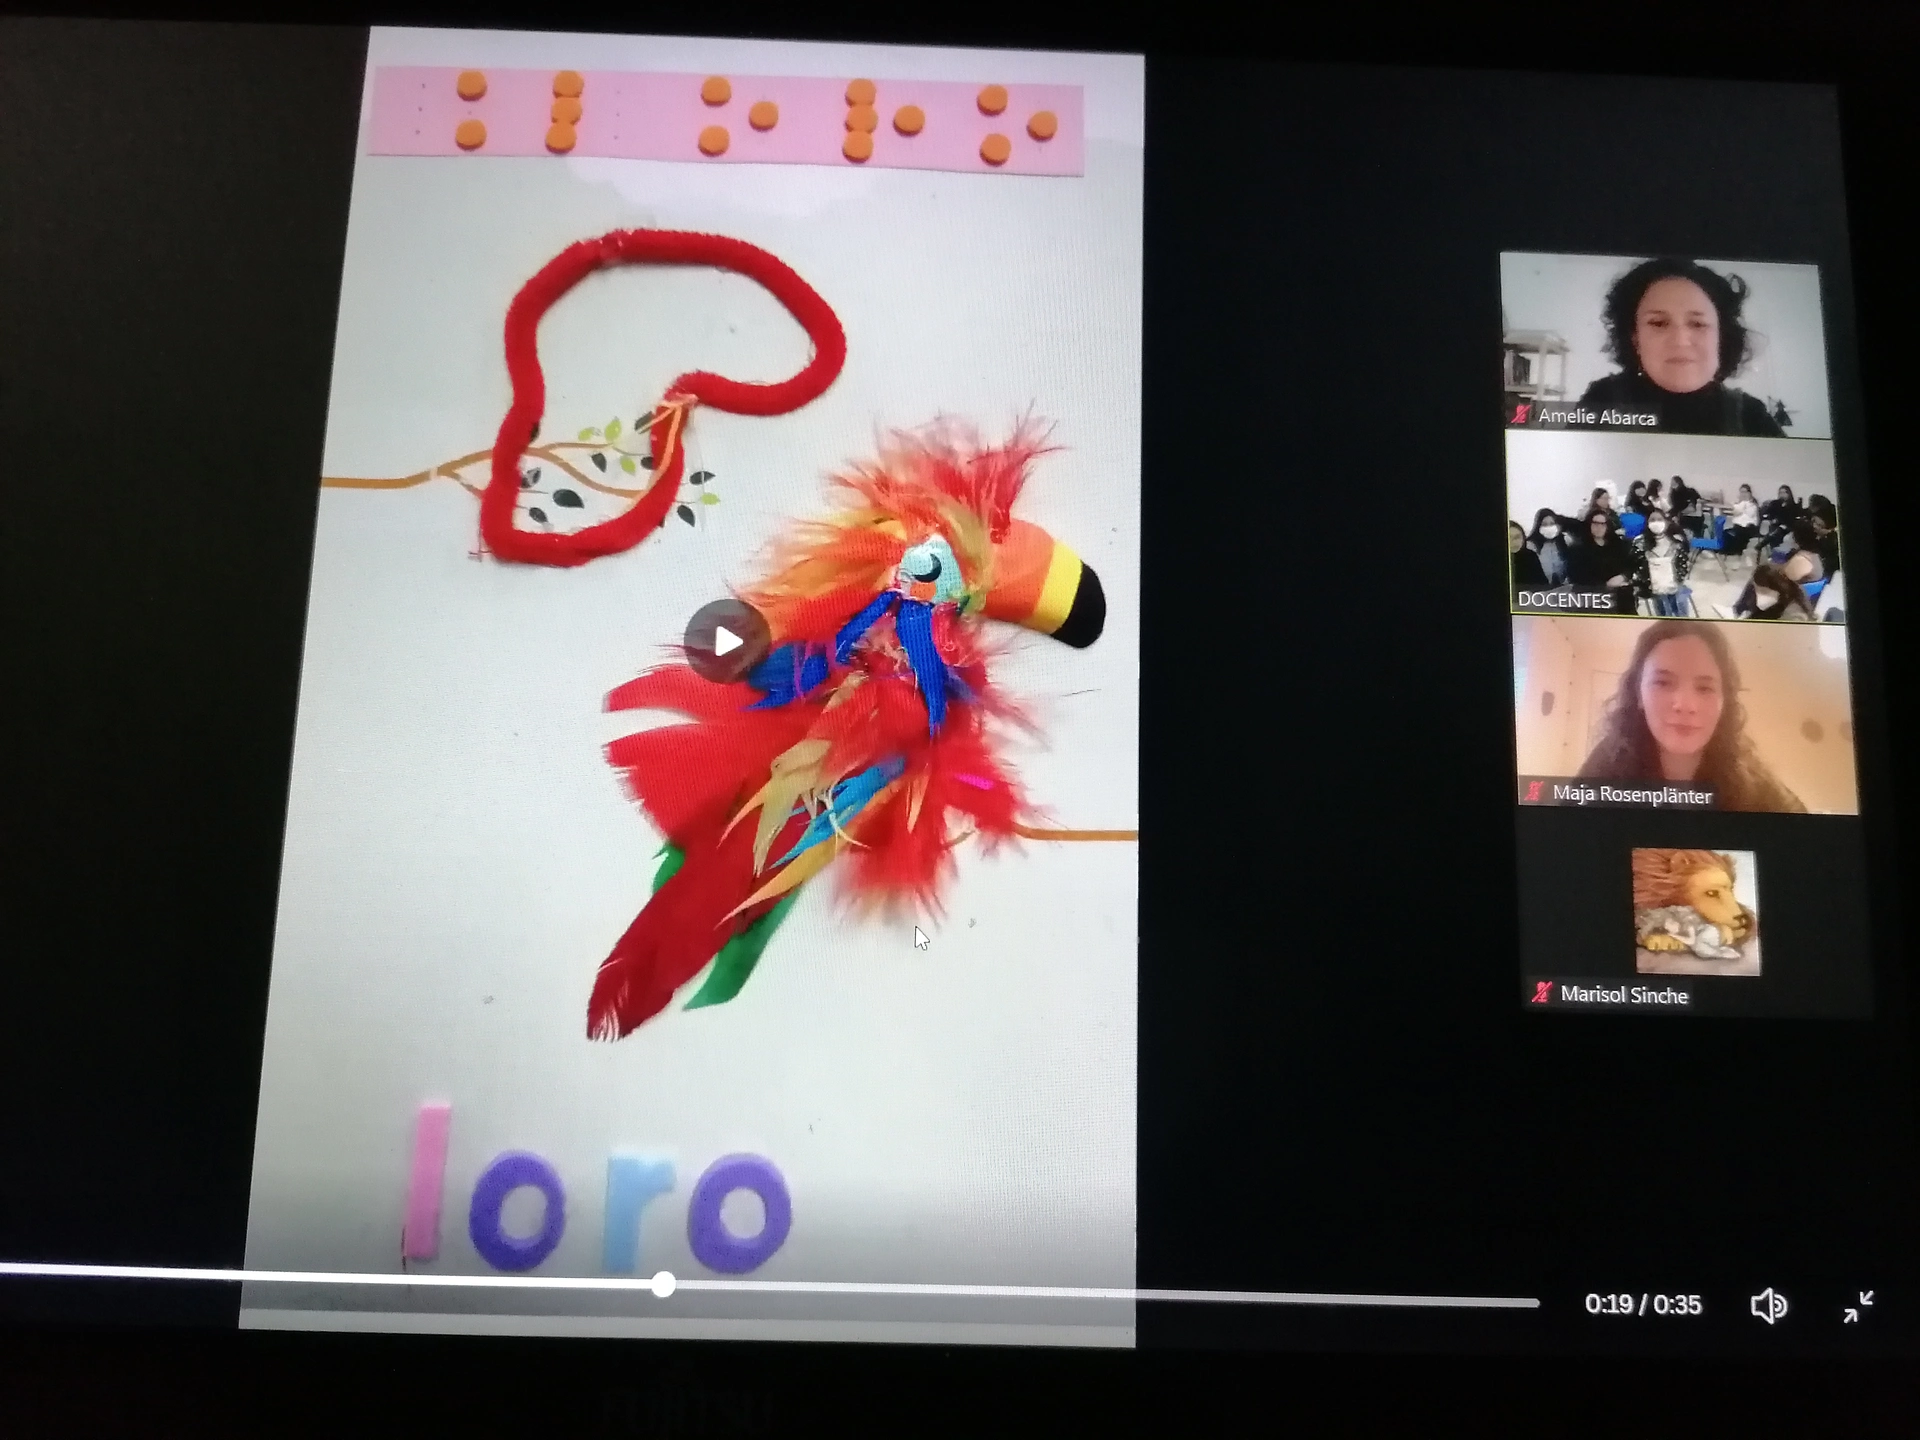The height and width of the screenshot is (1440, 1920).
Task: Click Marisol Sinche's lion avatar picture
Action: 1696,911
